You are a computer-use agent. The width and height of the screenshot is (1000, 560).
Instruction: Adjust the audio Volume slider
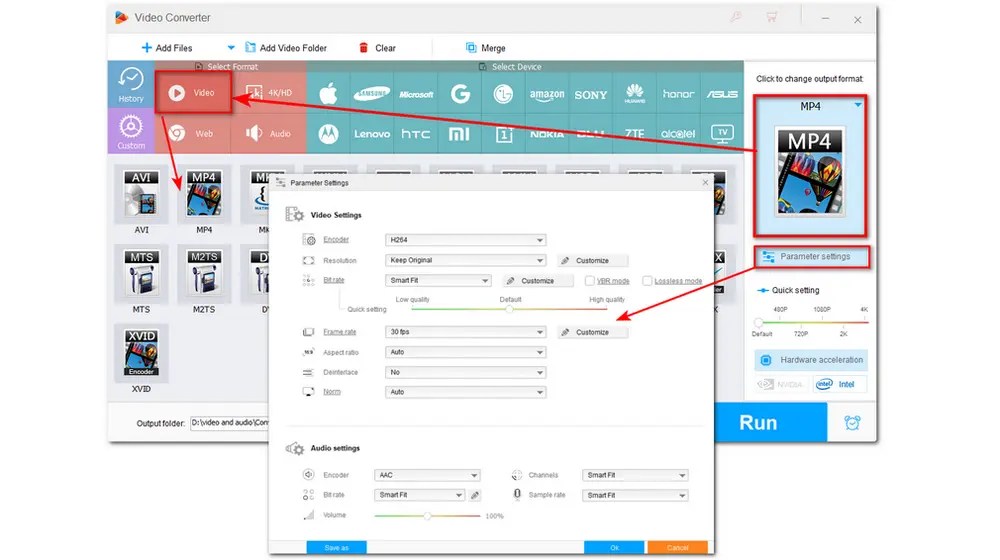[427, 515]
